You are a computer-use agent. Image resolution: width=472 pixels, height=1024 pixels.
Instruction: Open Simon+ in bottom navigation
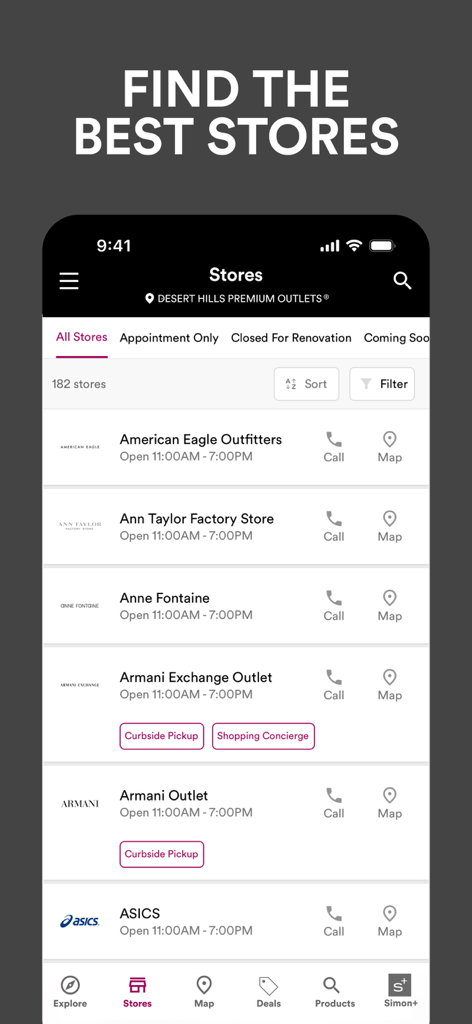point(400,992)
